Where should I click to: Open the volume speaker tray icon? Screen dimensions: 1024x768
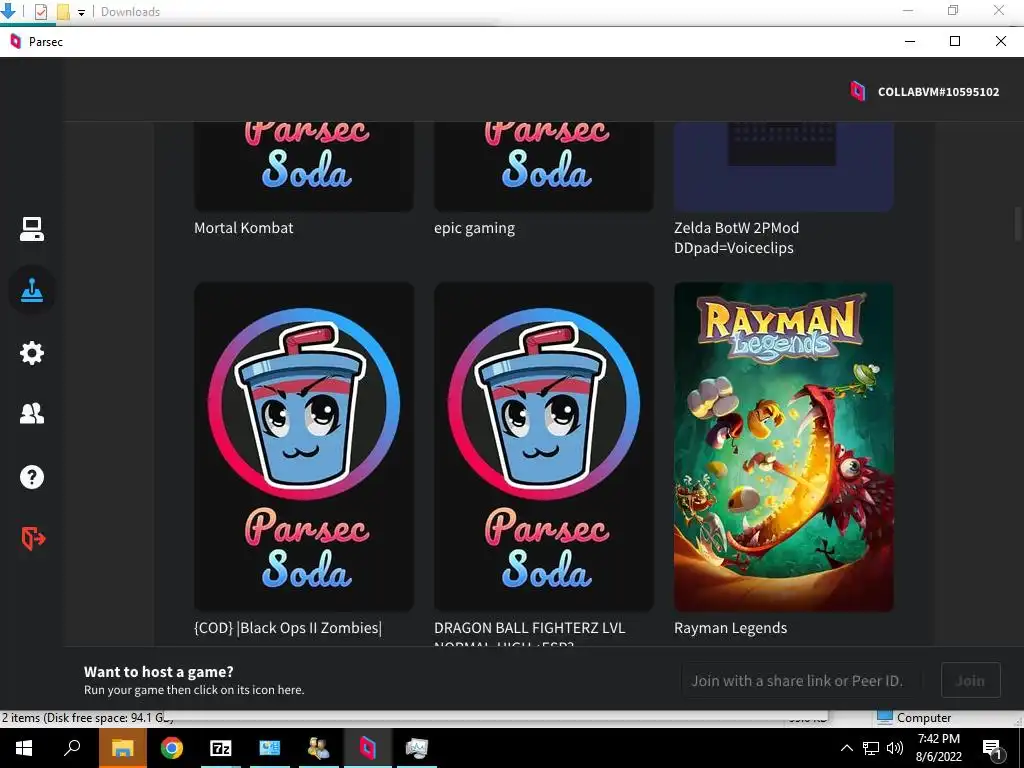coord(895,748)
